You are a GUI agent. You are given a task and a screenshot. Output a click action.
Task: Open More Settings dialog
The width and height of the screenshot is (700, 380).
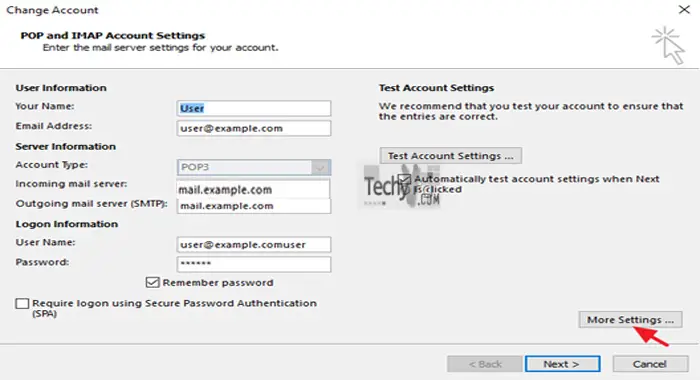tap(630, 320)
